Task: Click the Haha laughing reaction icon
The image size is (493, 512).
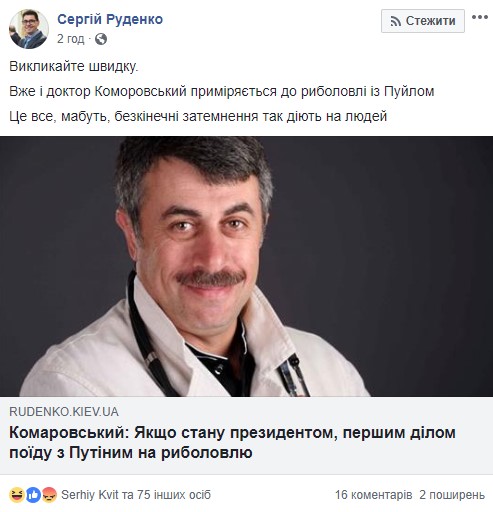Action: 17,494
